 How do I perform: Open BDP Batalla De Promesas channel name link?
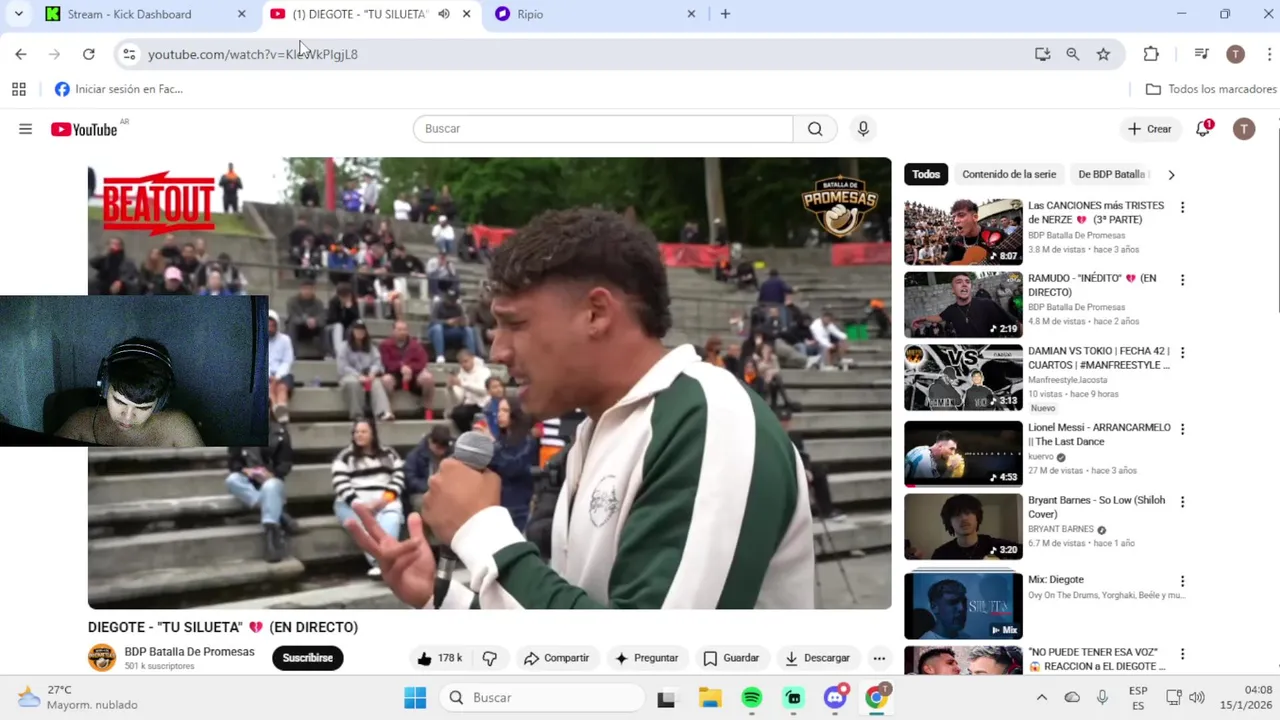point(189,652)
